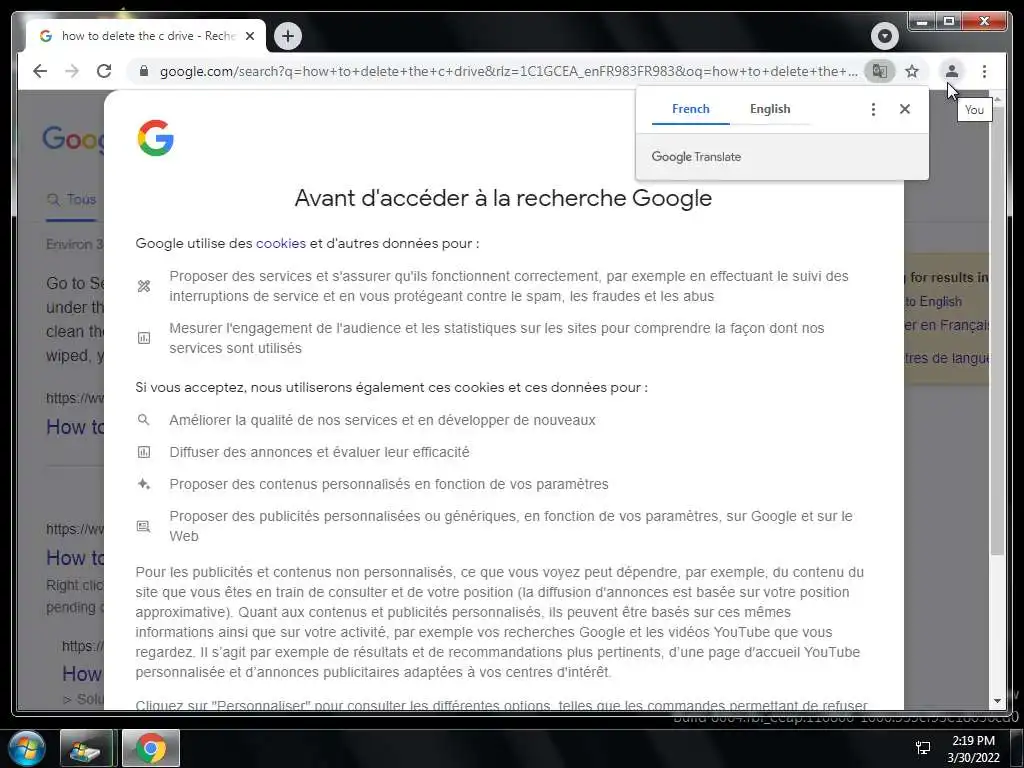Click the magnifier icon beside 'Améliorer la qualité'
Screen dimensions: 1024x768
pyautogui.click(x=144, y=420)
